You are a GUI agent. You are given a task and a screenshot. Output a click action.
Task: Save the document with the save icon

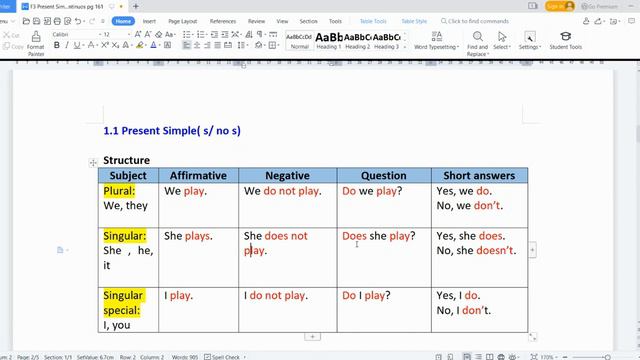36,21
